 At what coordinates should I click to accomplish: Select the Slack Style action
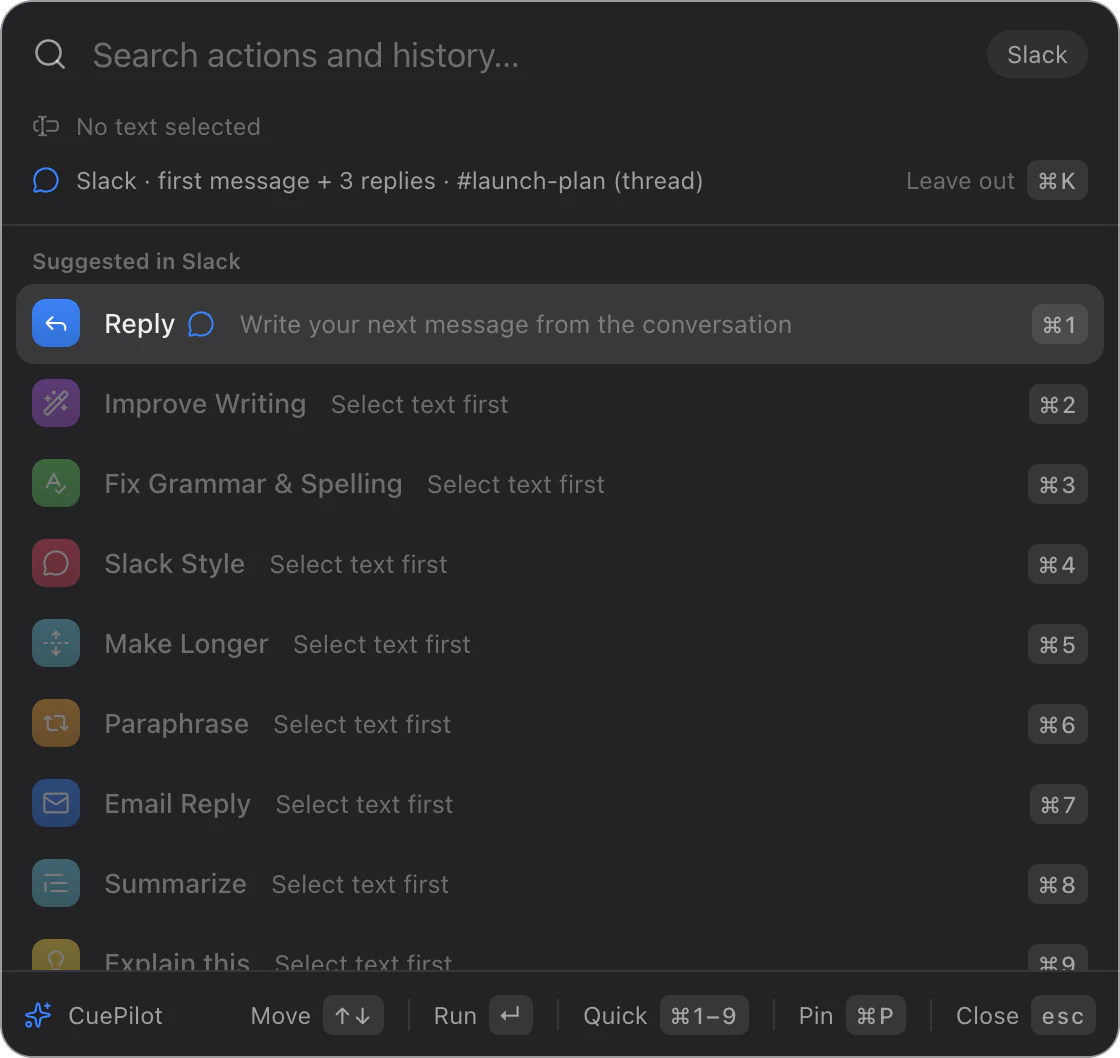(x=559, y=564)
